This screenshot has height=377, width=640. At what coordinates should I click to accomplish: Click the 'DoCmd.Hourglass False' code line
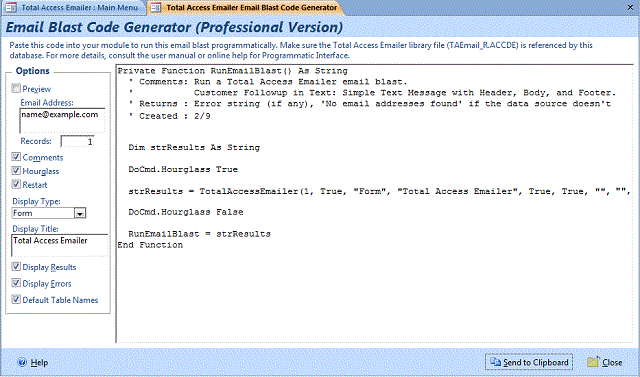pos(186,212)
